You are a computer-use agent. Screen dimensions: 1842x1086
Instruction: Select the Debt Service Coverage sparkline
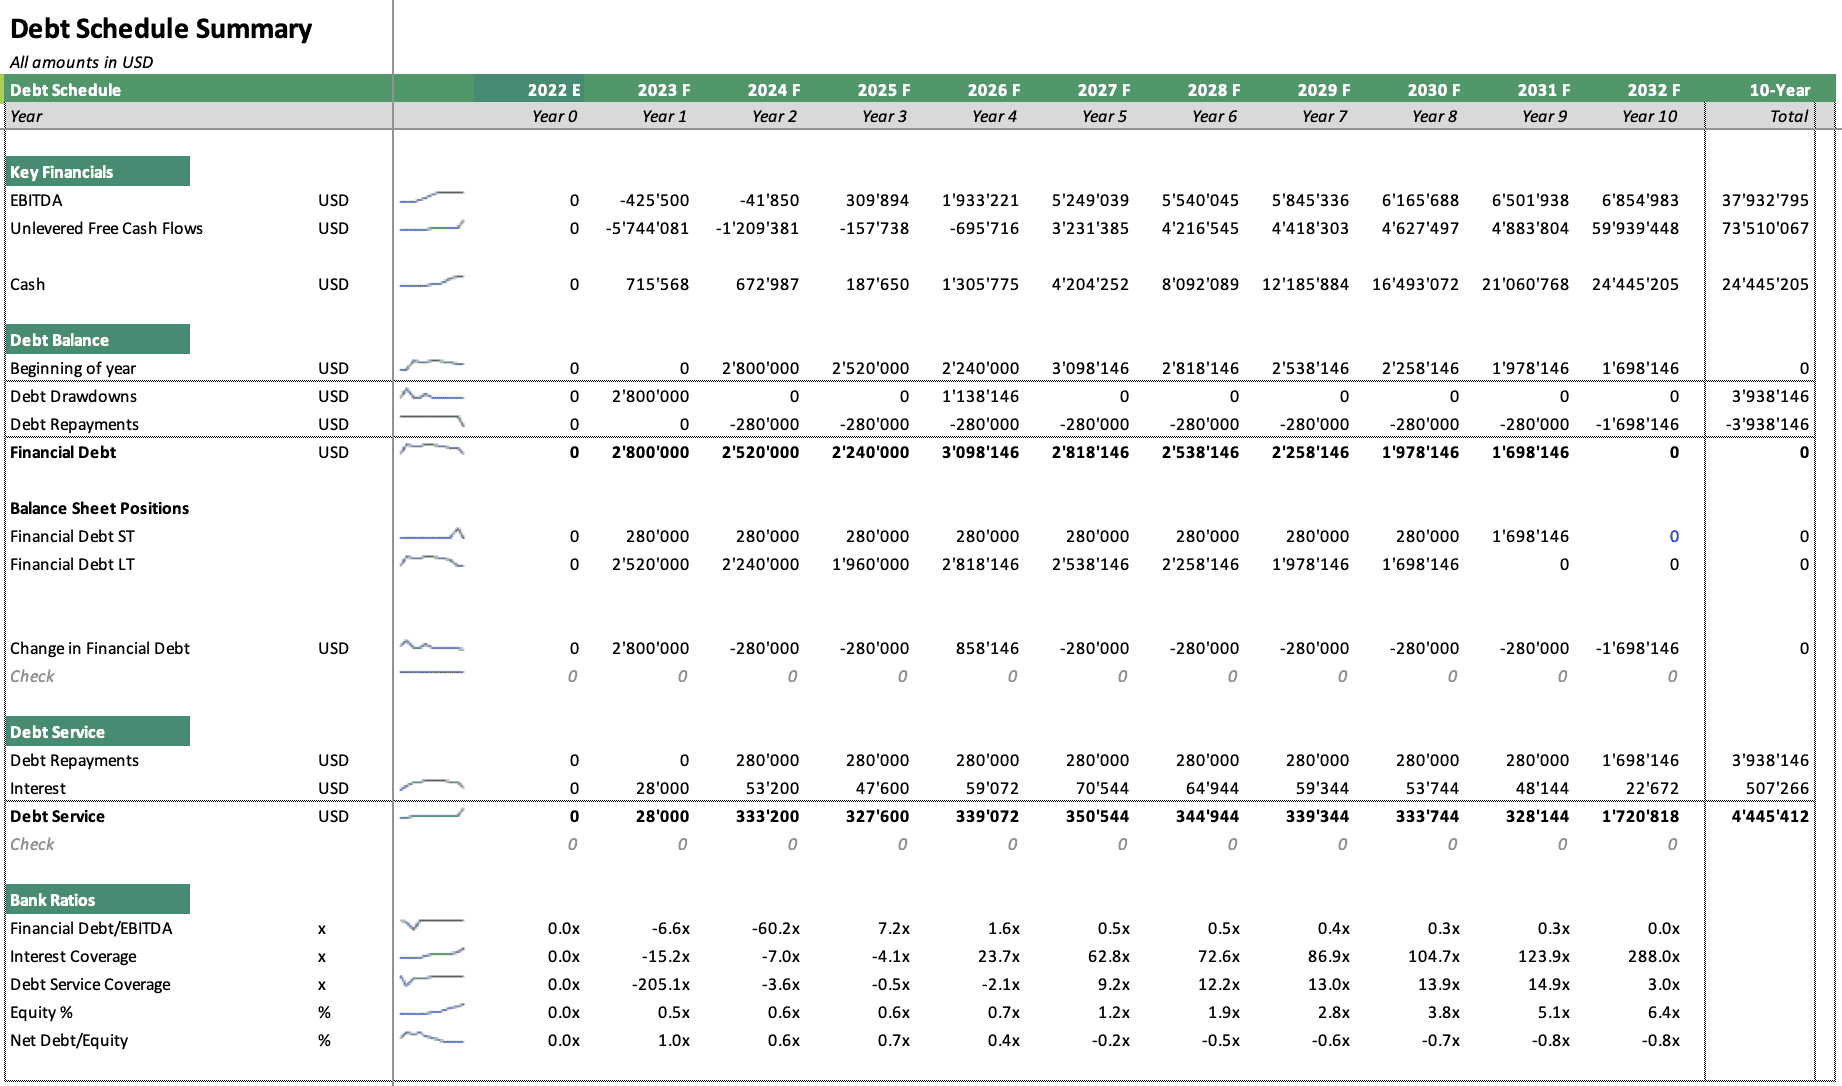click(432, 982)
